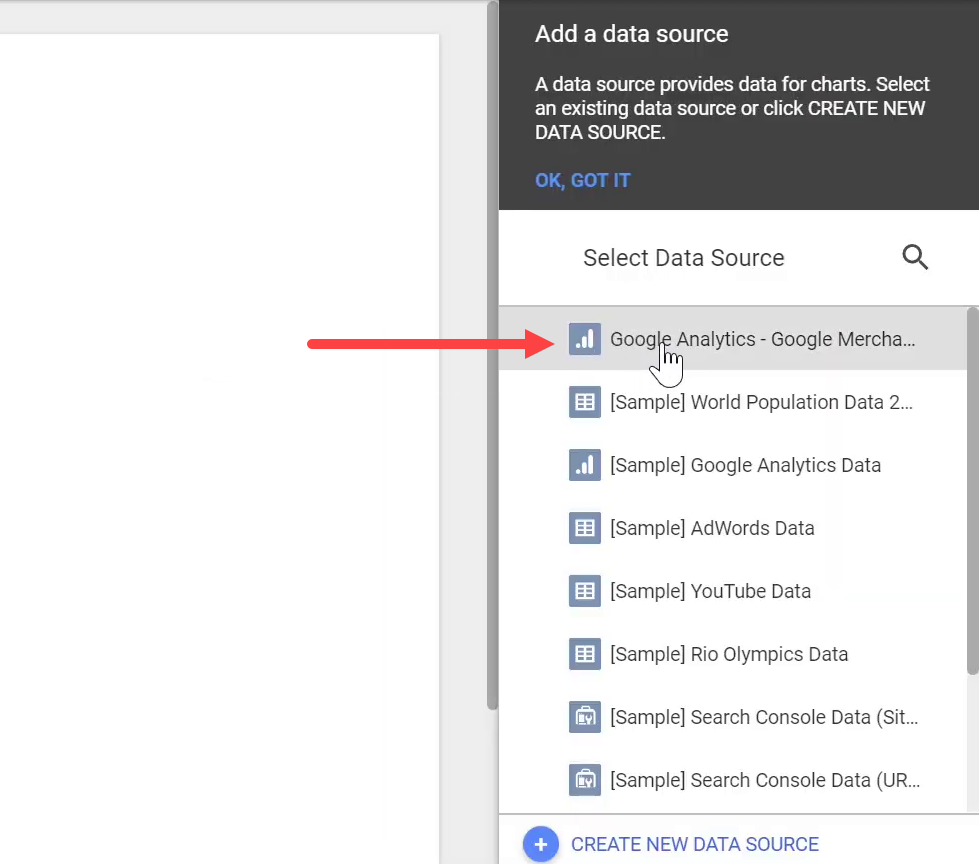Viewport: 979px width, 864px height.
Task: Select the [Sample] YouTube Data entry
Action: pos(710,592)
